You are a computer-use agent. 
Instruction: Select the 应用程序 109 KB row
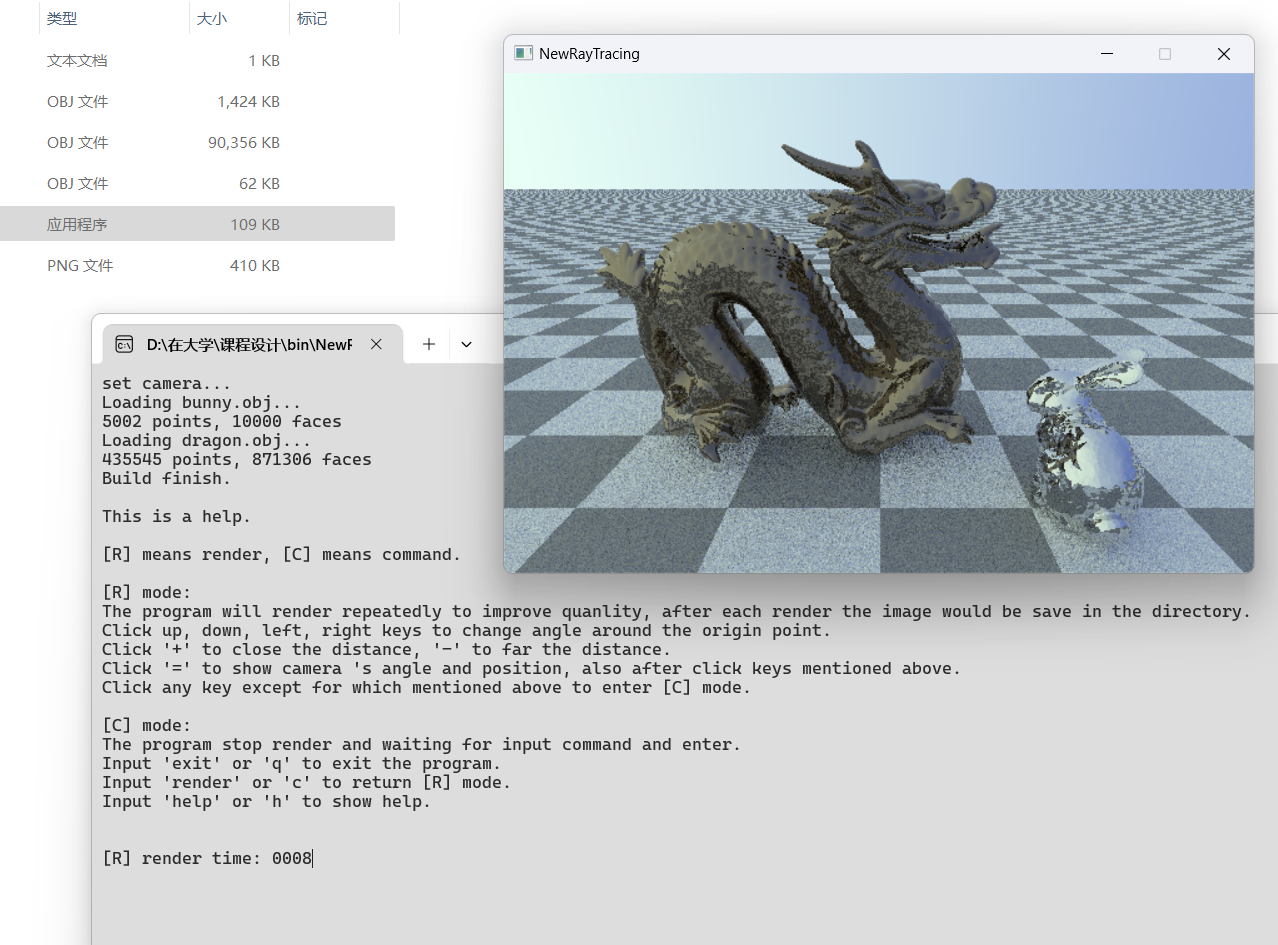click(197, 224)
